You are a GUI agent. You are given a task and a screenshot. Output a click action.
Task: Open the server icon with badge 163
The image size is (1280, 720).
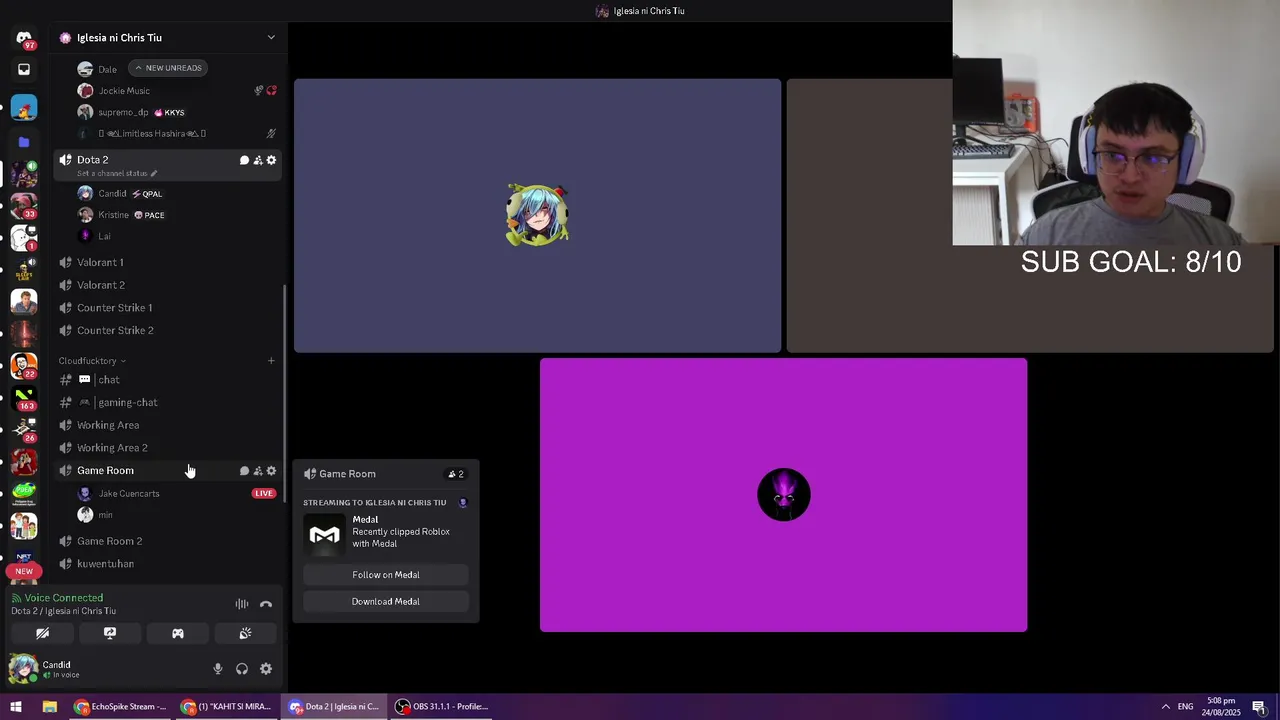(24, 396)
